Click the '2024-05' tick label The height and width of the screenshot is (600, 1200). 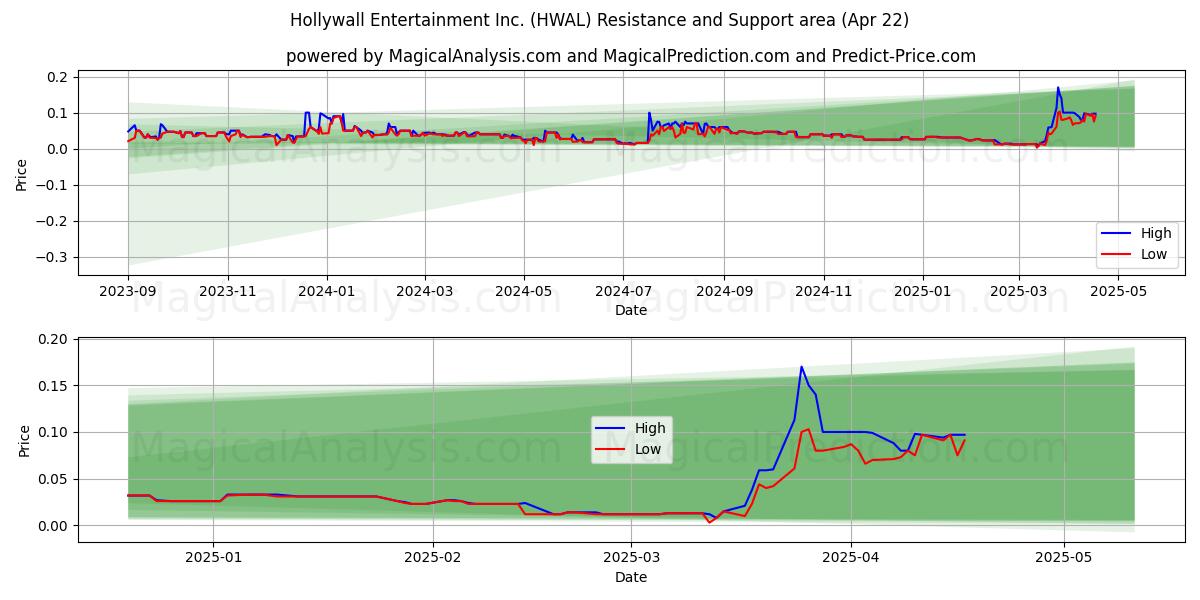525,290
